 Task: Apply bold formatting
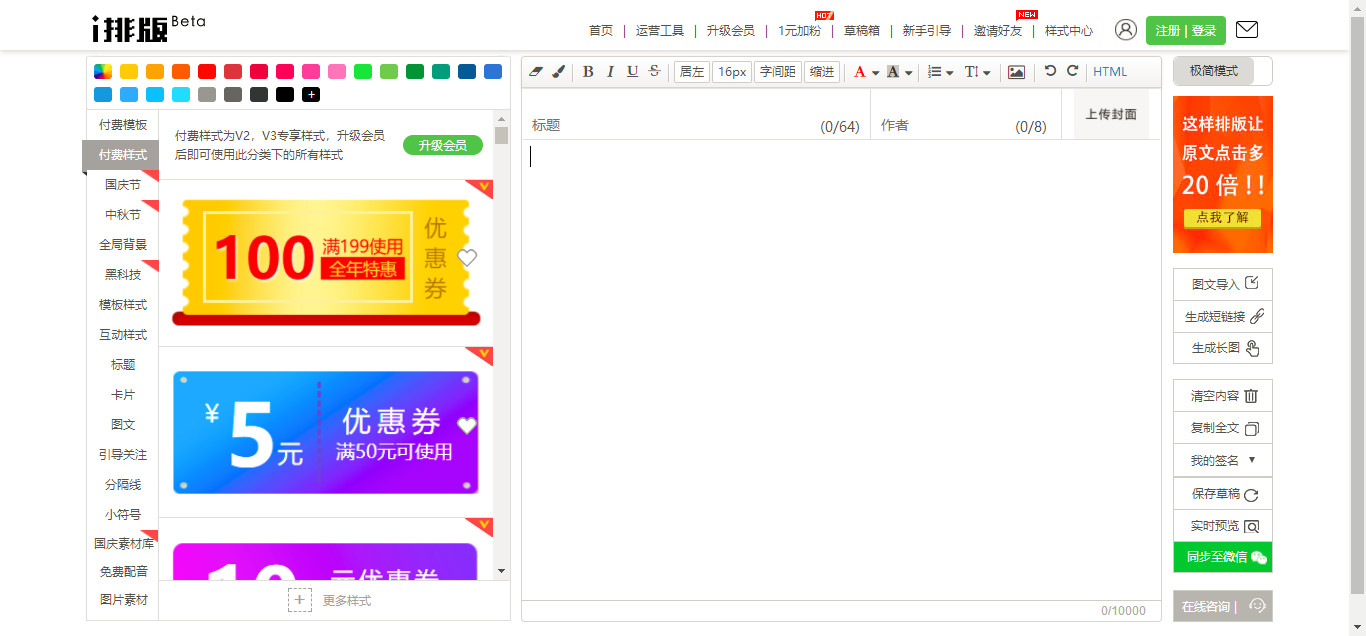587,71
